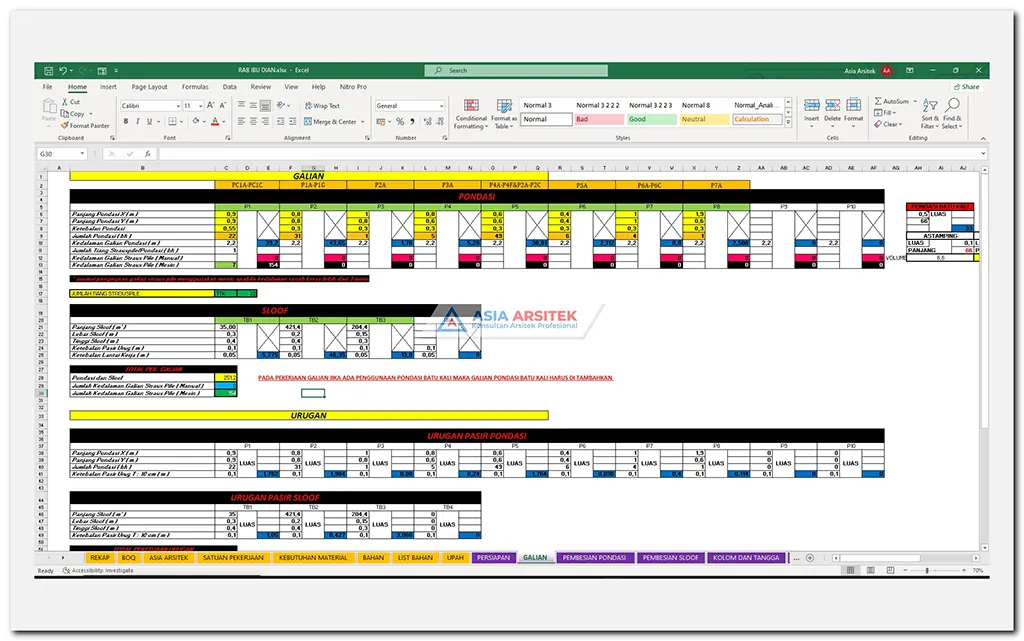Toggle underline formatting
This screenshot has height=641, width=1024.
pos(150,121)
